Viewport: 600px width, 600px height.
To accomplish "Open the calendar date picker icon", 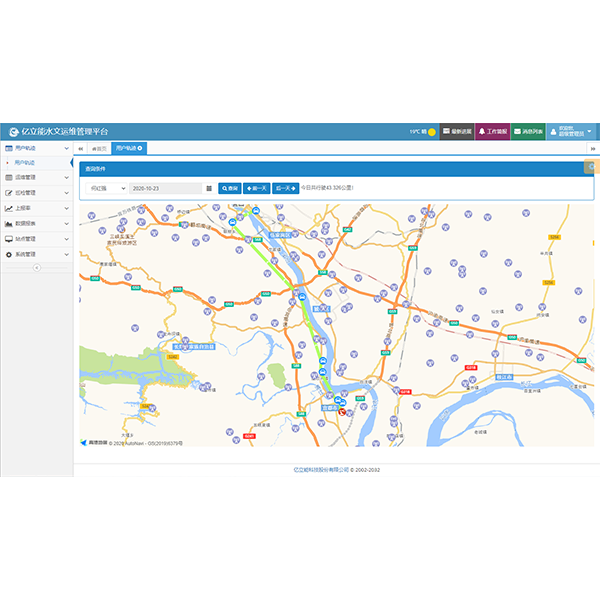I will coord(209,188).
